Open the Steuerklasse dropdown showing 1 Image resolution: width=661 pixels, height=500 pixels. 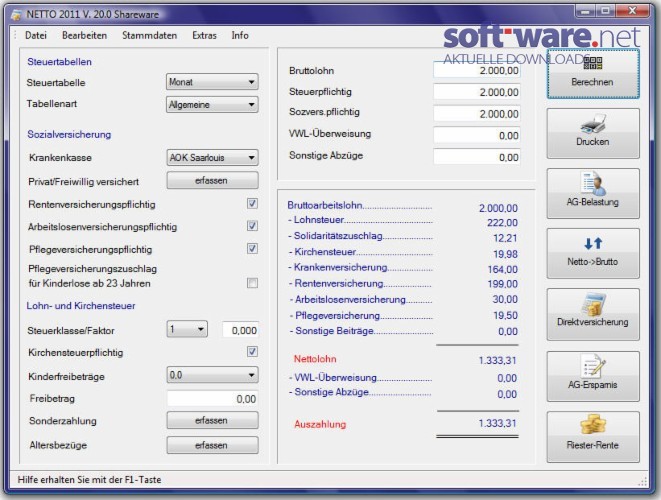pos(187,329)
